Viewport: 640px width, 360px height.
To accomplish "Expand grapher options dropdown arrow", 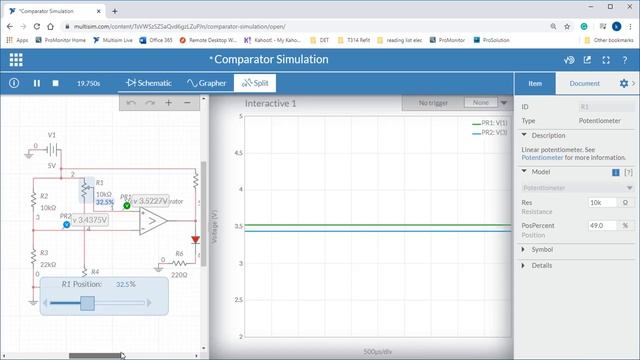I will (x=504, y=103).
